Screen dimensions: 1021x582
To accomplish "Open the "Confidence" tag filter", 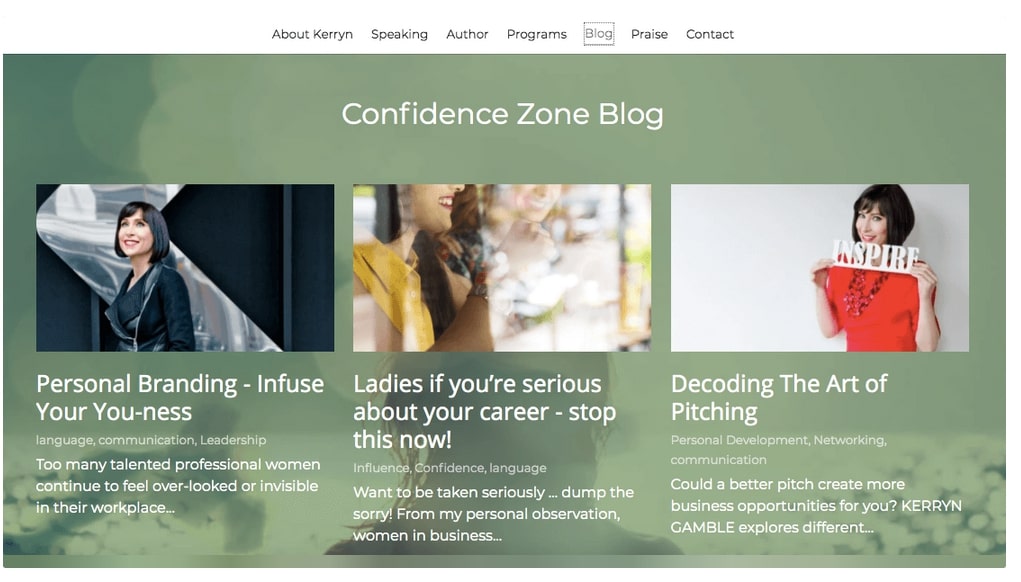I will [x=449, y=468].
